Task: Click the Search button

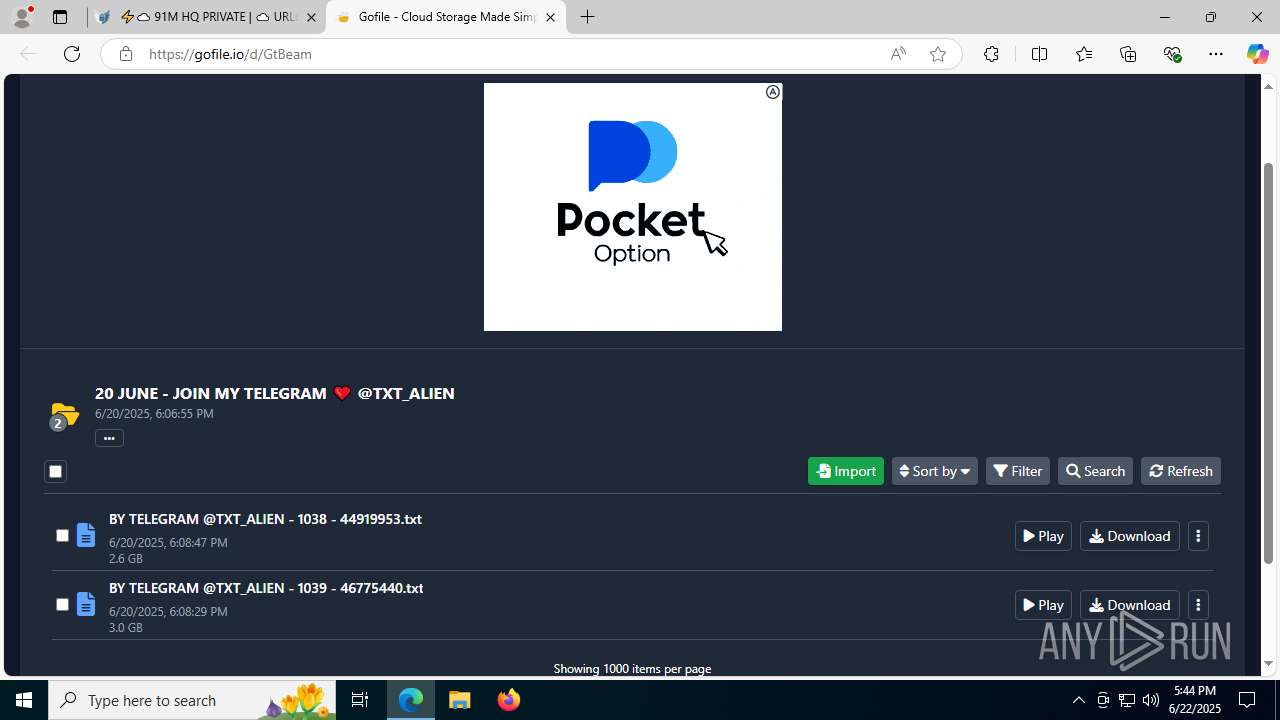Action: (1095, 471)
